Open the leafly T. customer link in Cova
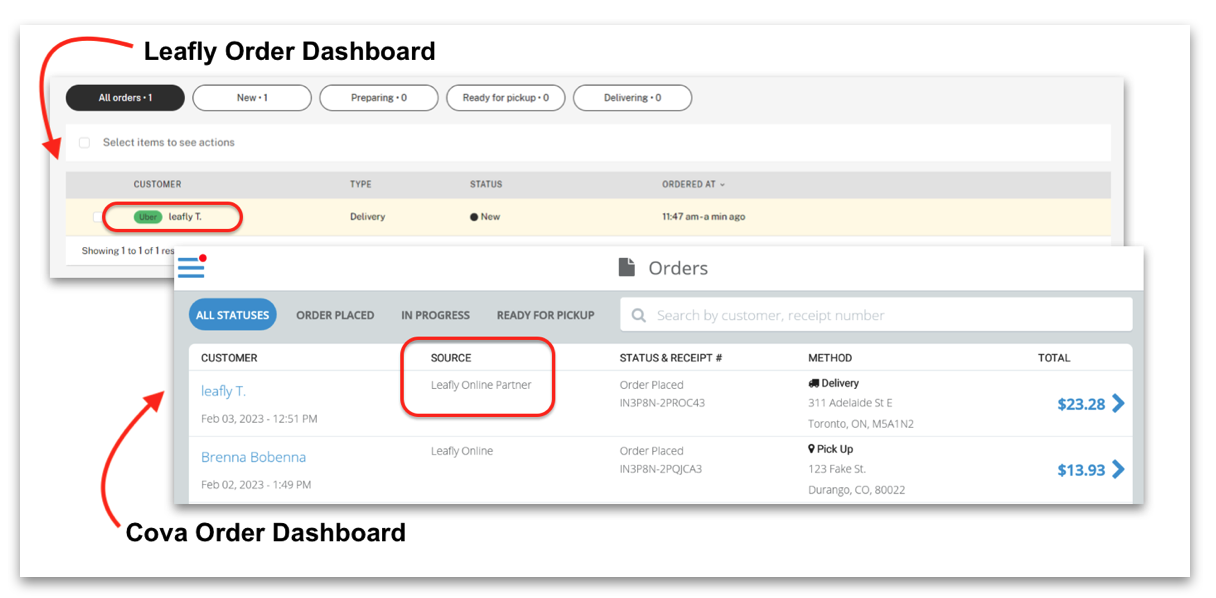This screenshot has height=598, width=1216. (223, 391)
